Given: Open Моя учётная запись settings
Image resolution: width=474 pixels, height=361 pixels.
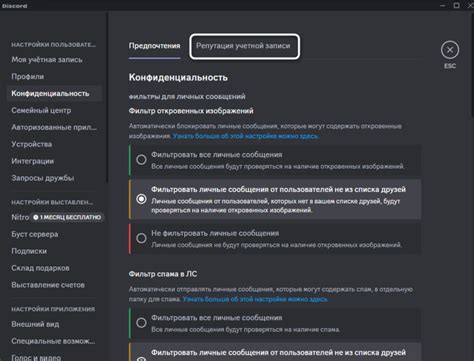Looking at the screenshot, I should coord(47,60).
